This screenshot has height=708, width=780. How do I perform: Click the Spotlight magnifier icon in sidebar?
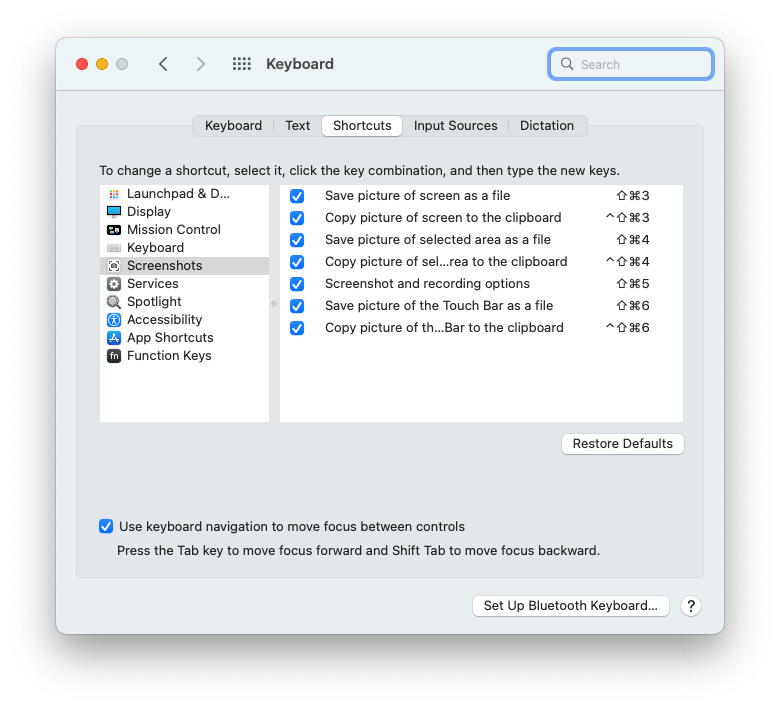pyautogui.click(x=114, y=302)
